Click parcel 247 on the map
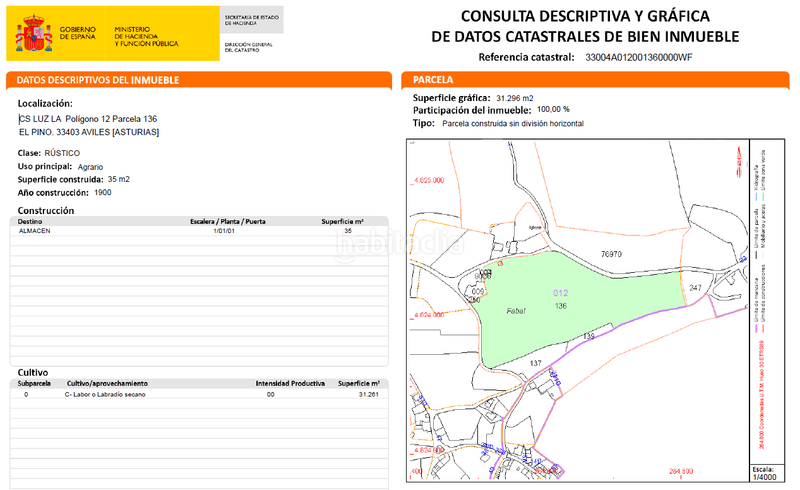800x490 pixels. tap(696, 287)
